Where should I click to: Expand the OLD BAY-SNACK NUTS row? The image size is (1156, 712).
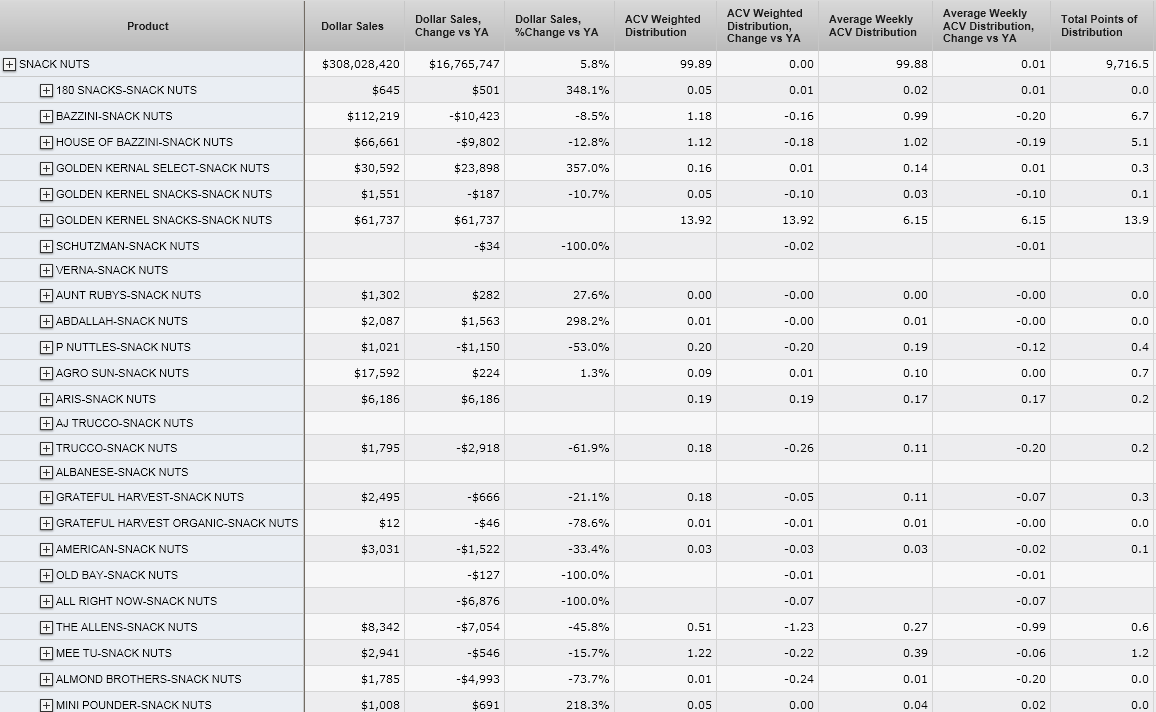pos(46,575)
